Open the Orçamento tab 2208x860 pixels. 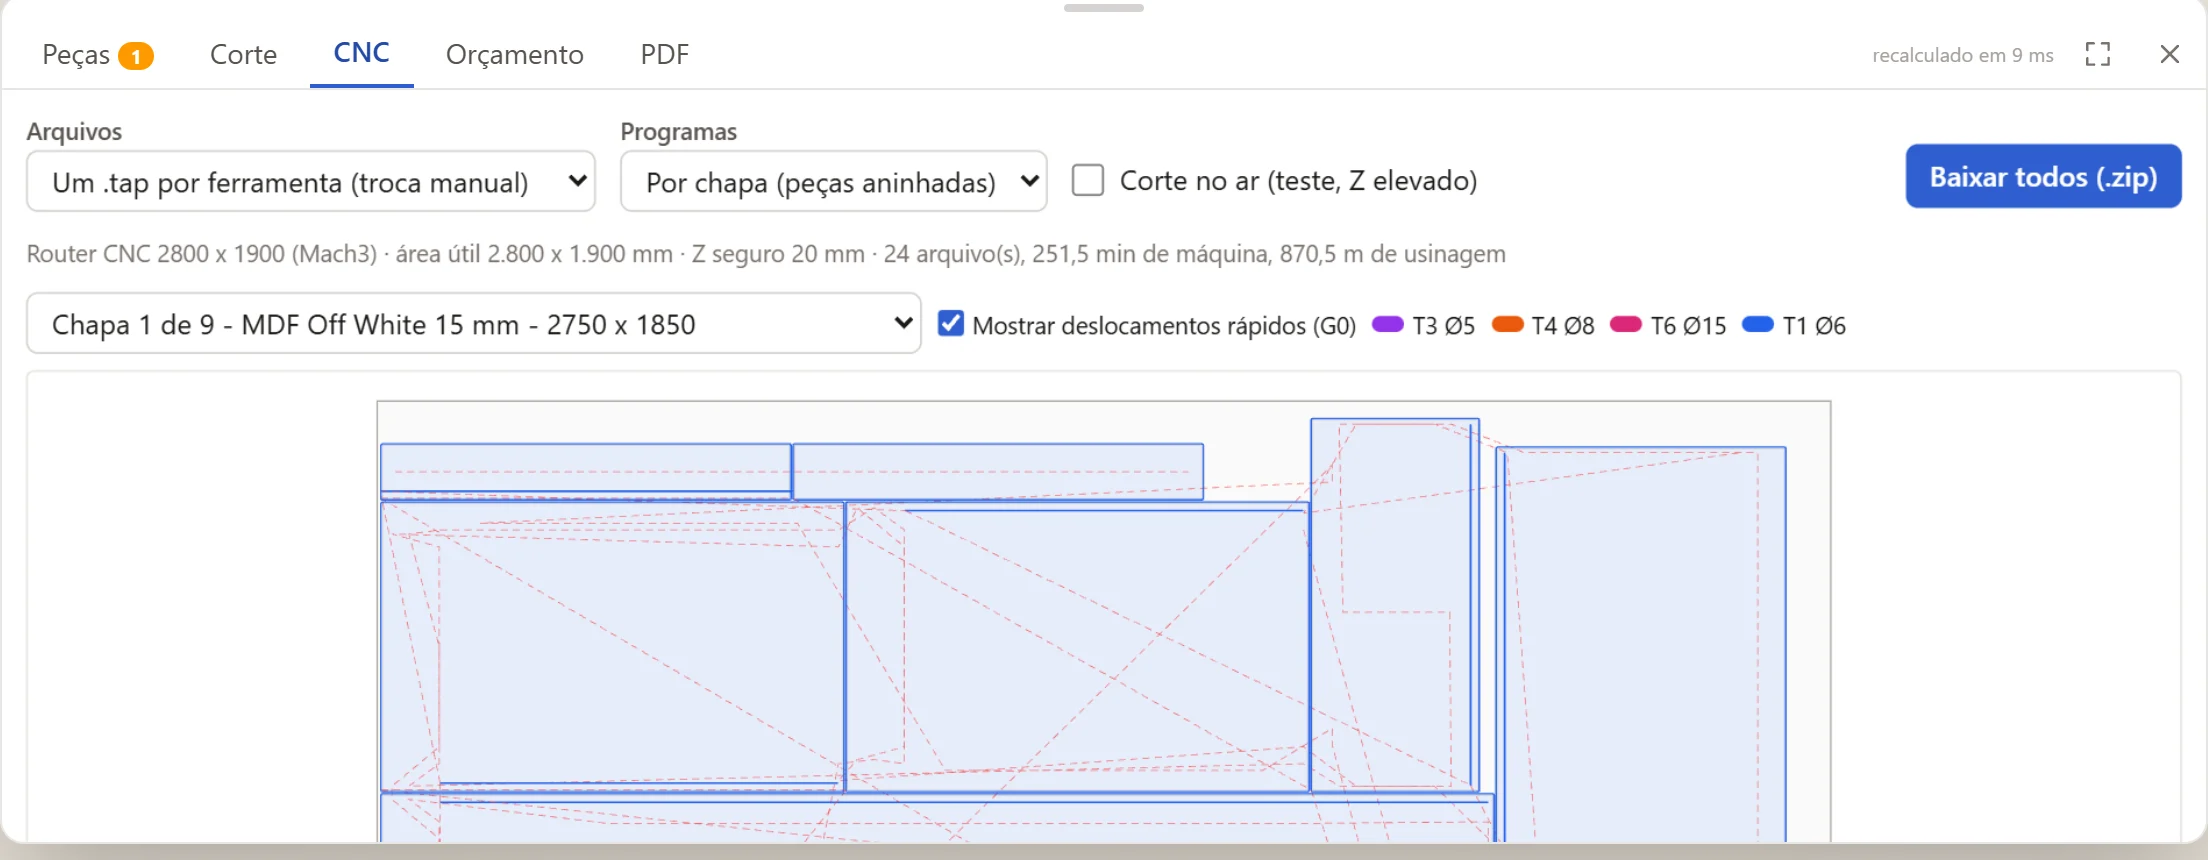tap(515, 55)
